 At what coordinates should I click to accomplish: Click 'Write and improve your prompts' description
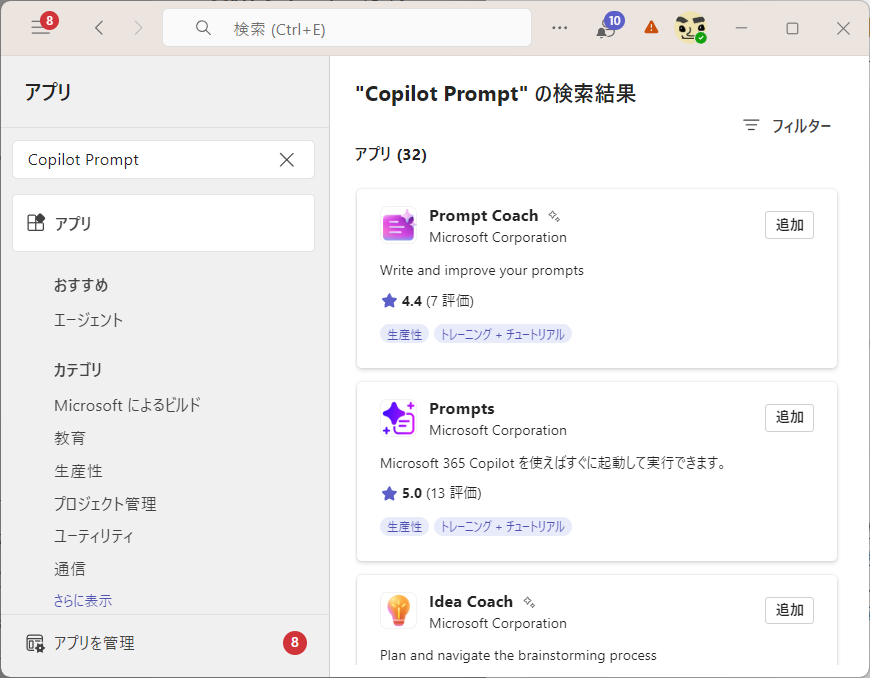(482, 270)
